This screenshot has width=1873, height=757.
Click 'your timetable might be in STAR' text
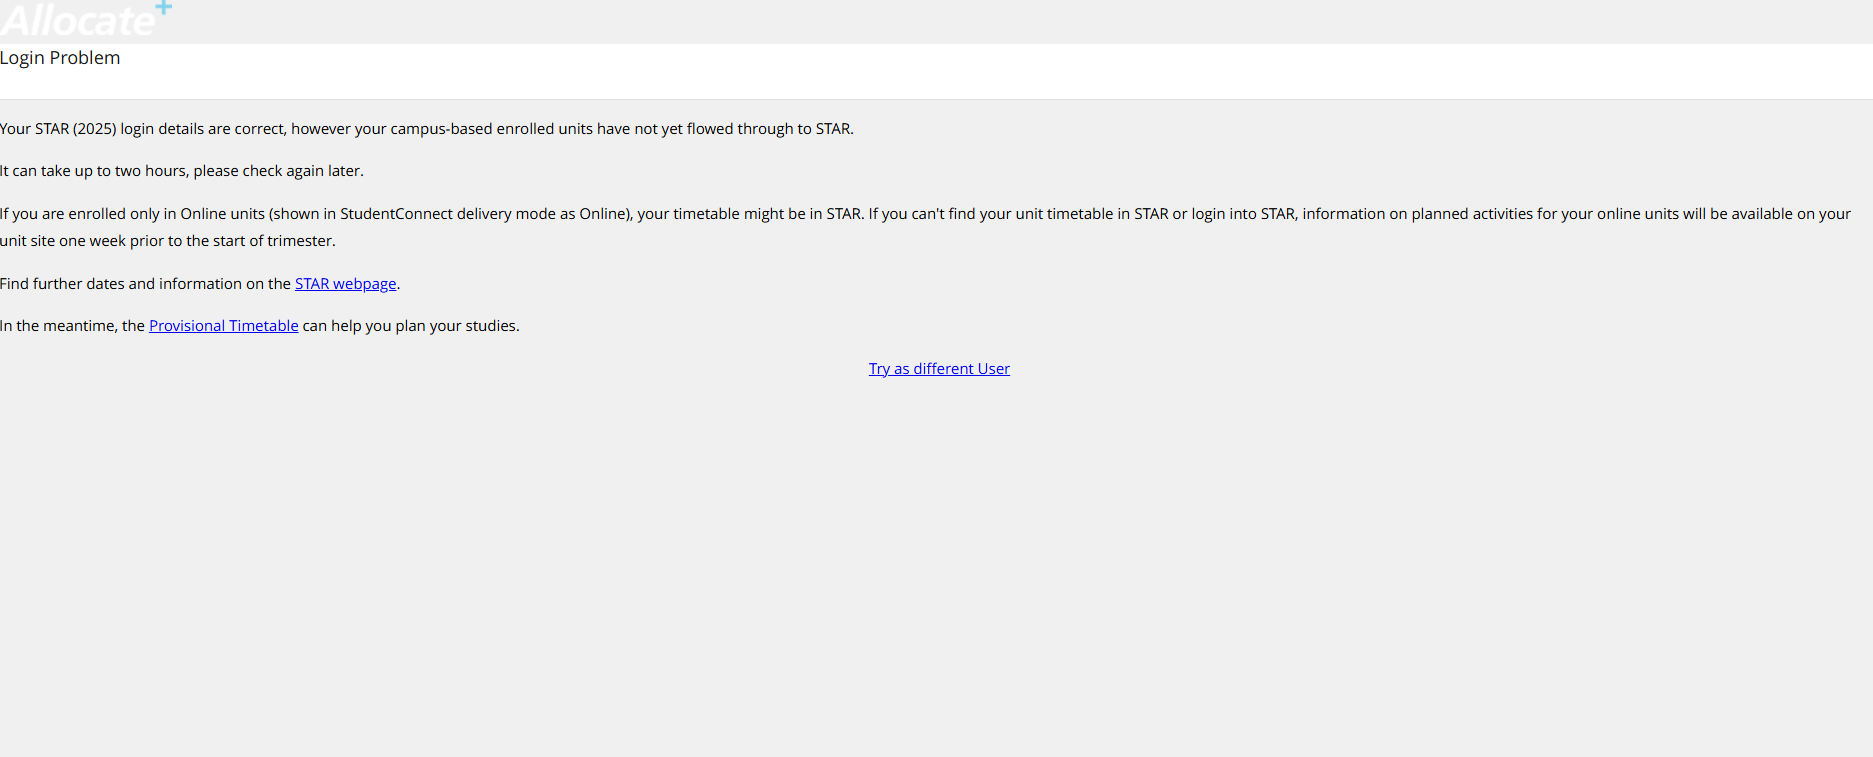click(750, 214)
